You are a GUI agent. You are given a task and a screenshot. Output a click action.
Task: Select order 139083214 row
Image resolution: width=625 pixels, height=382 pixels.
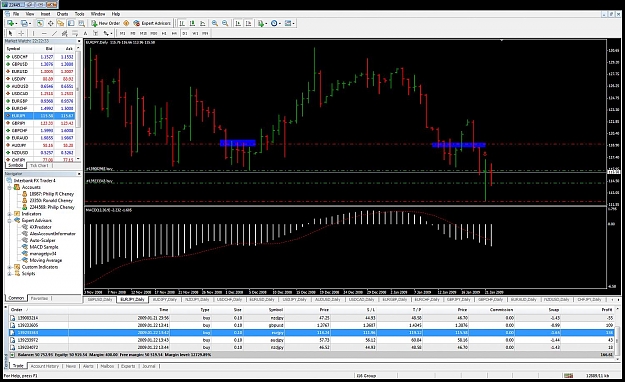click(311, 318)
